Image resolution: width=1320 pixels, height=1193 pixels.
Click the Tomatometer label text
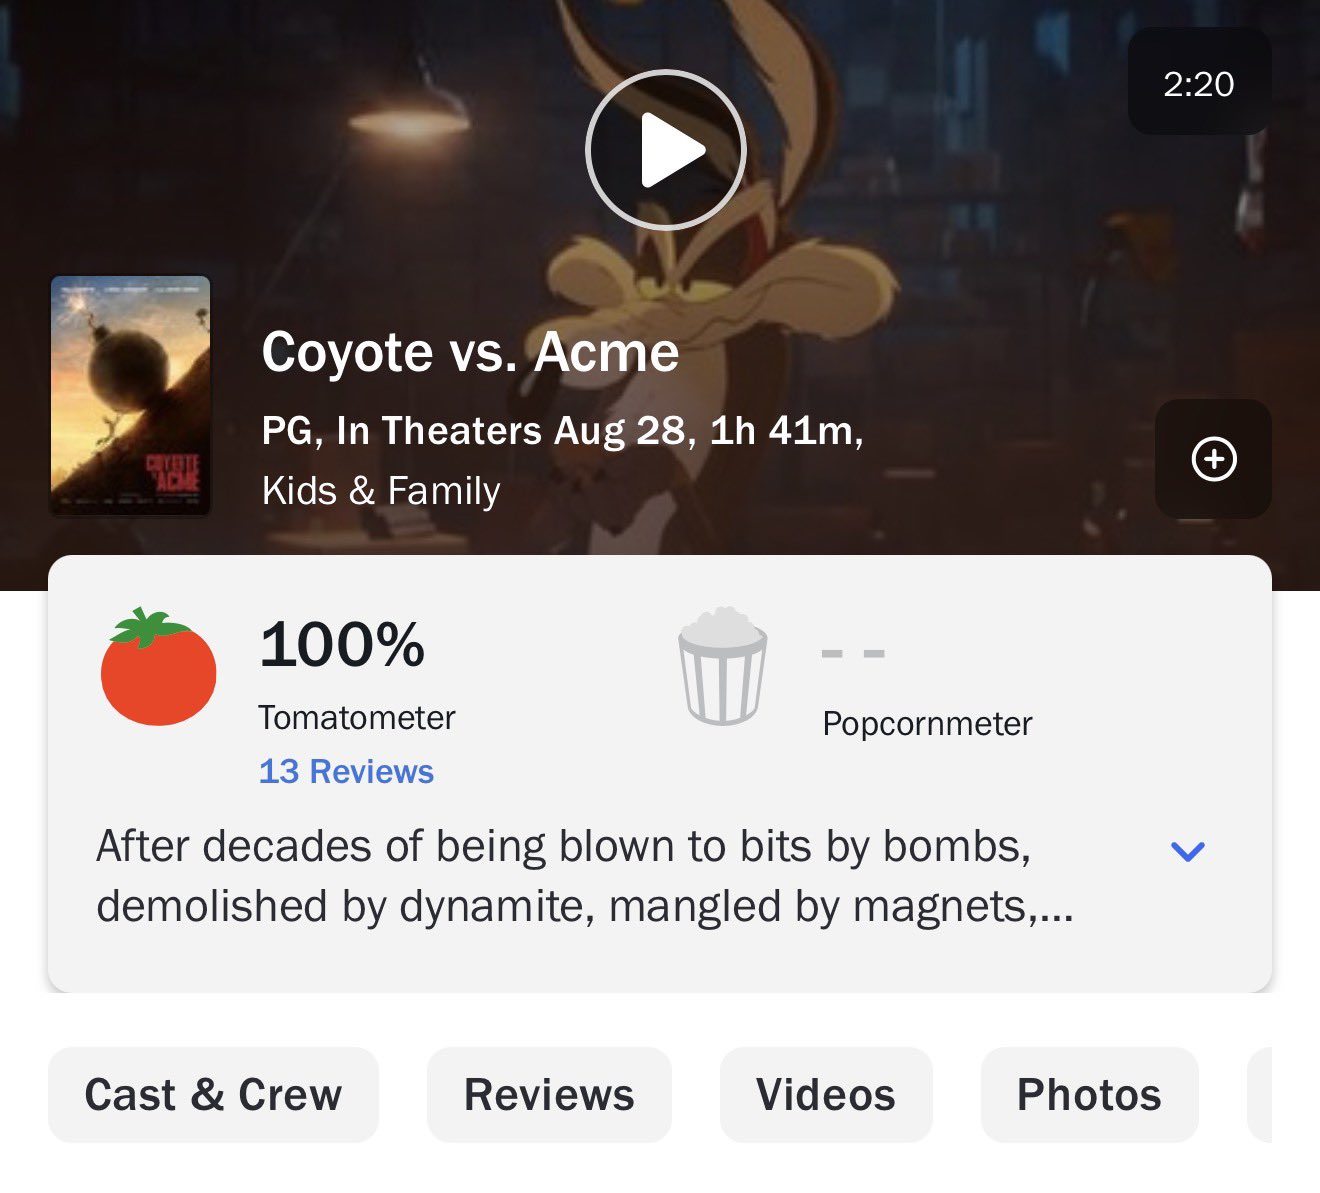[356, 717]
